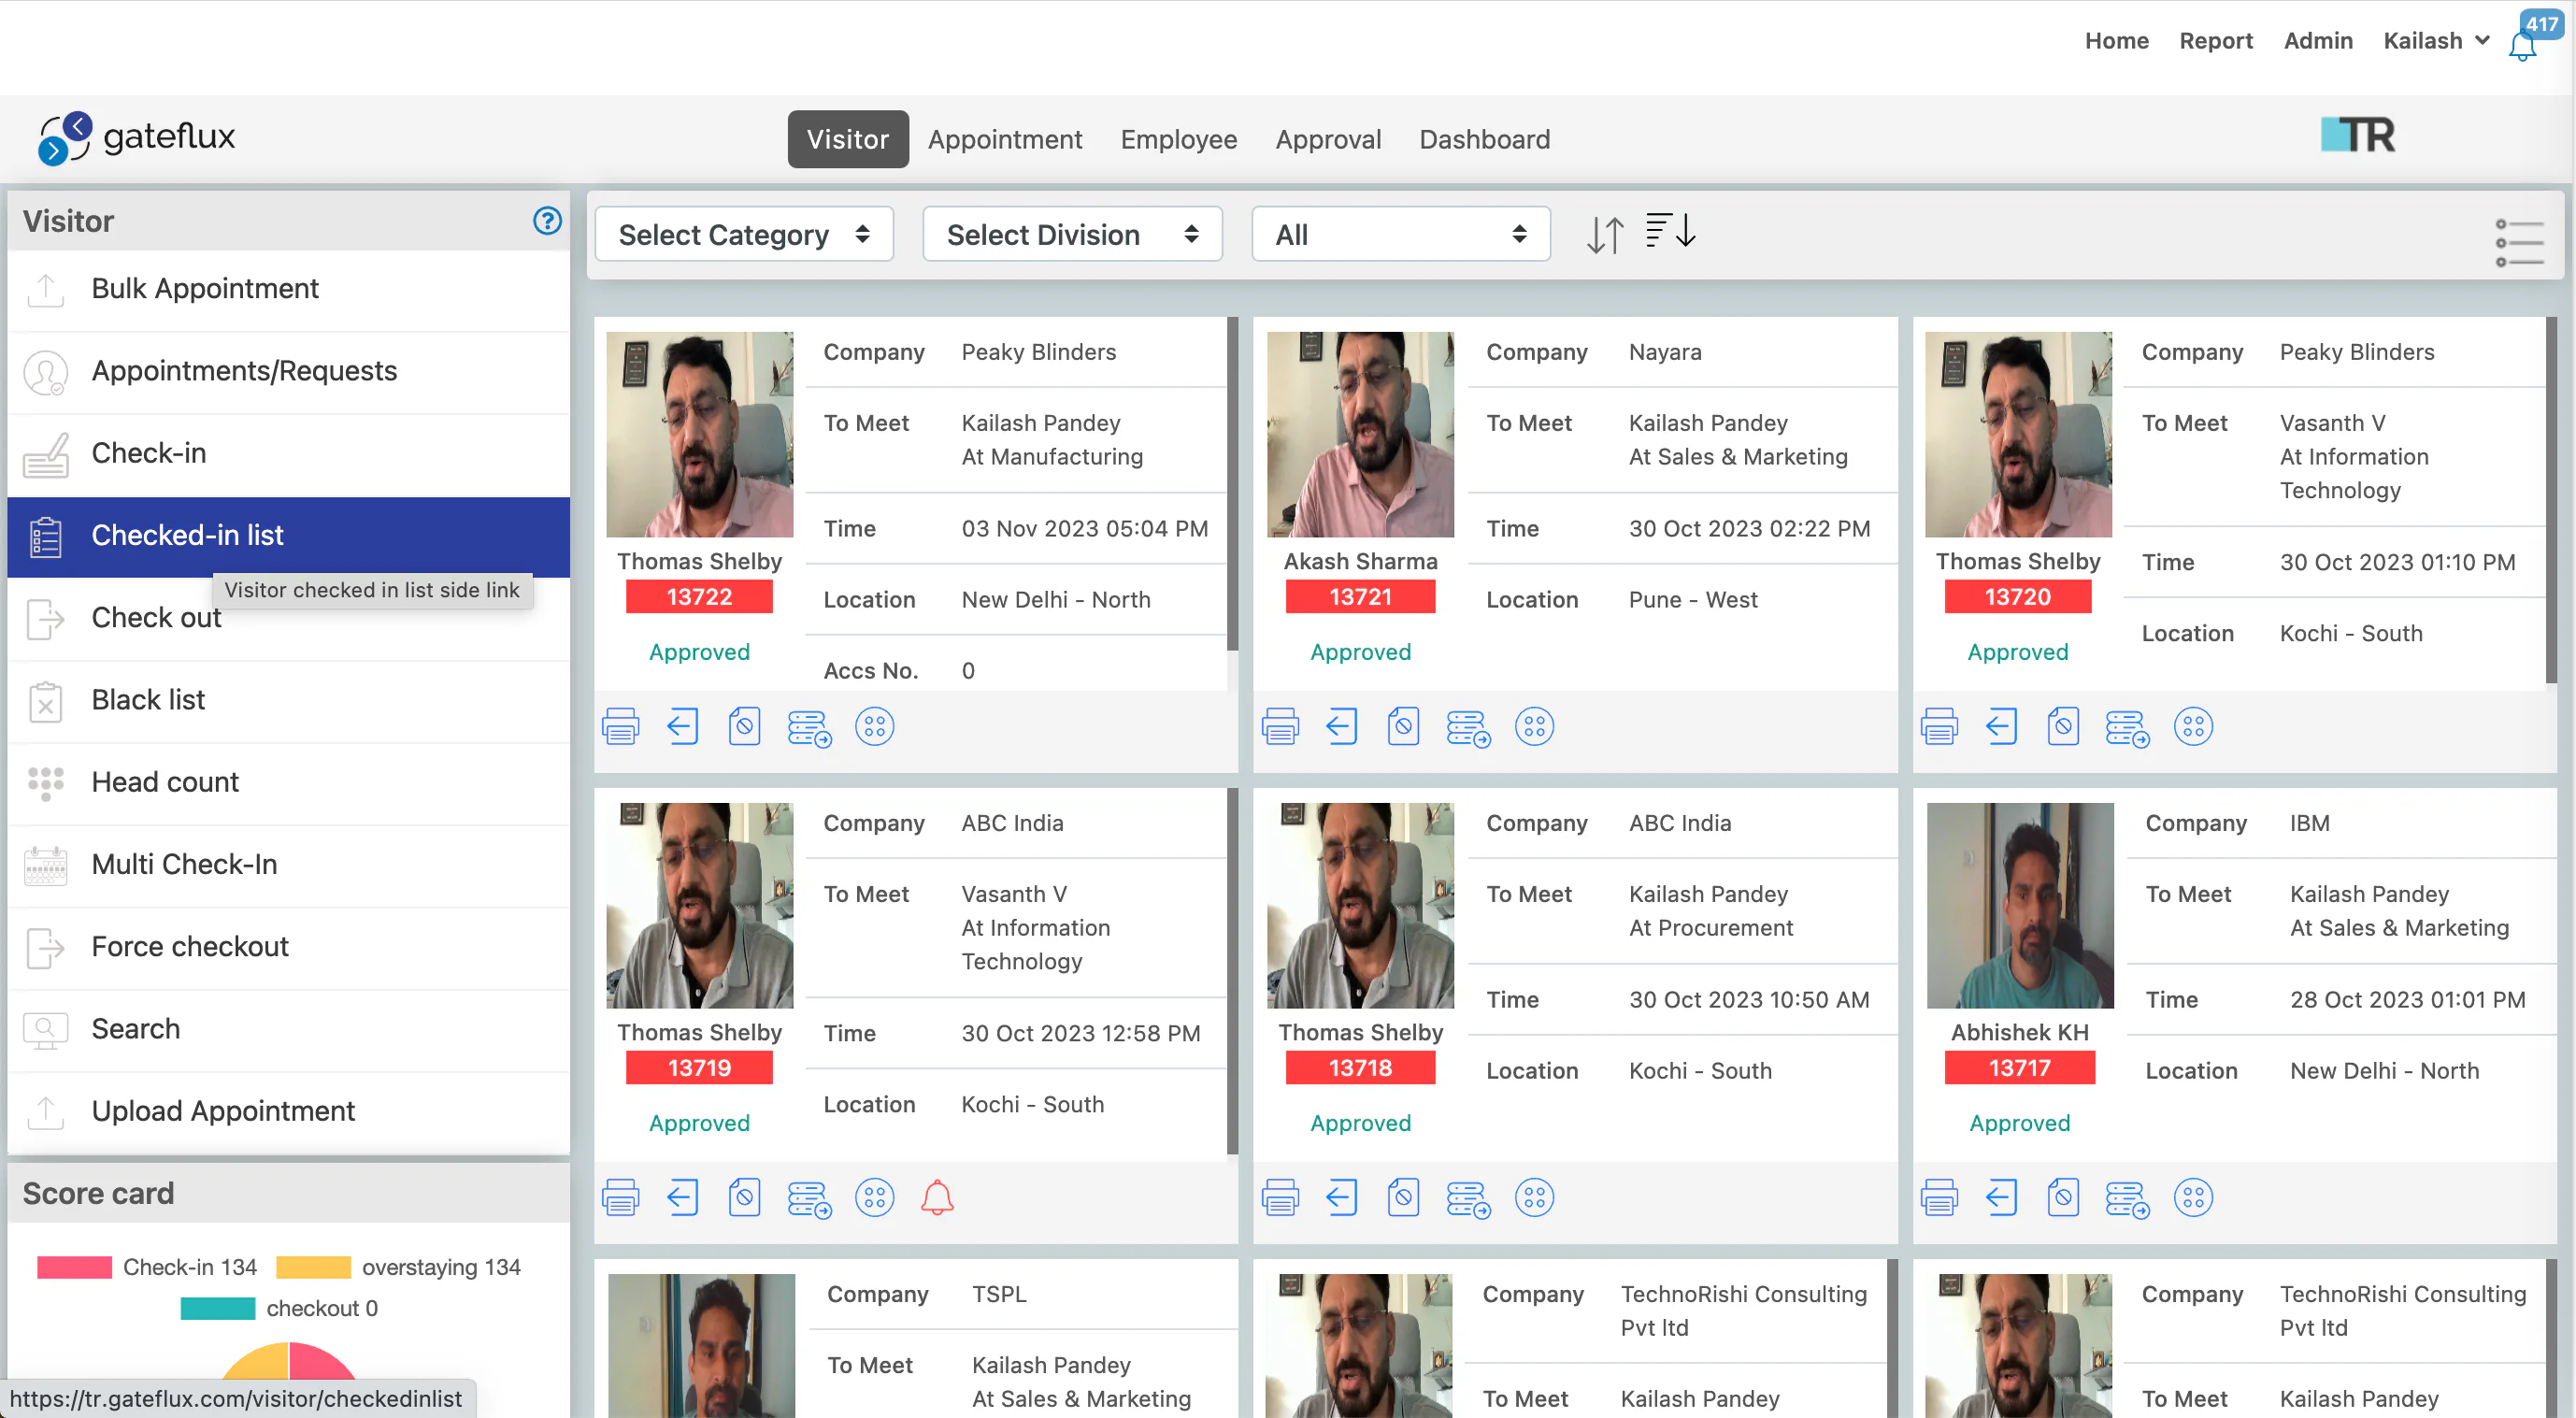Click Akash Sharma's visitor photo
This screenshot has width=2576, height=1418.
coord(1359,434)
